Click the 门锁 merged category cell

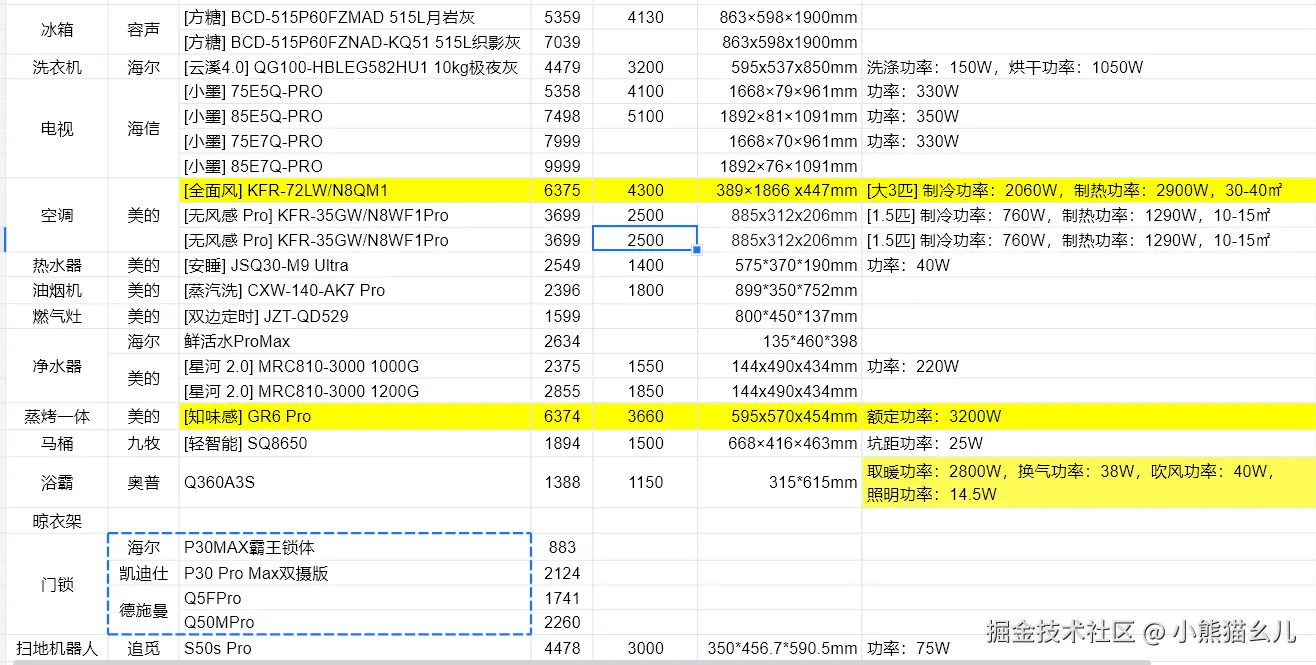pyautogui.click(x=56, y=585)
